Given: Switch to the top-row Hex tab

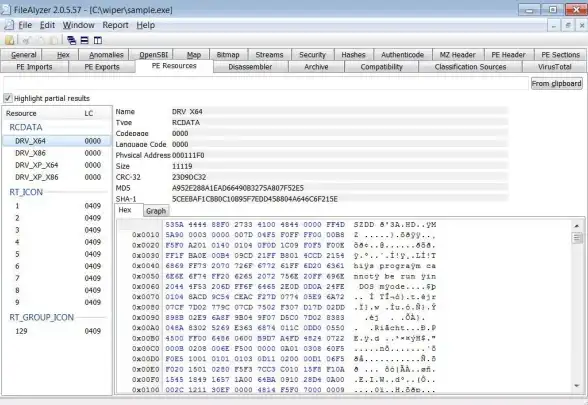Looking at the screenshot, I should (60, 55).
